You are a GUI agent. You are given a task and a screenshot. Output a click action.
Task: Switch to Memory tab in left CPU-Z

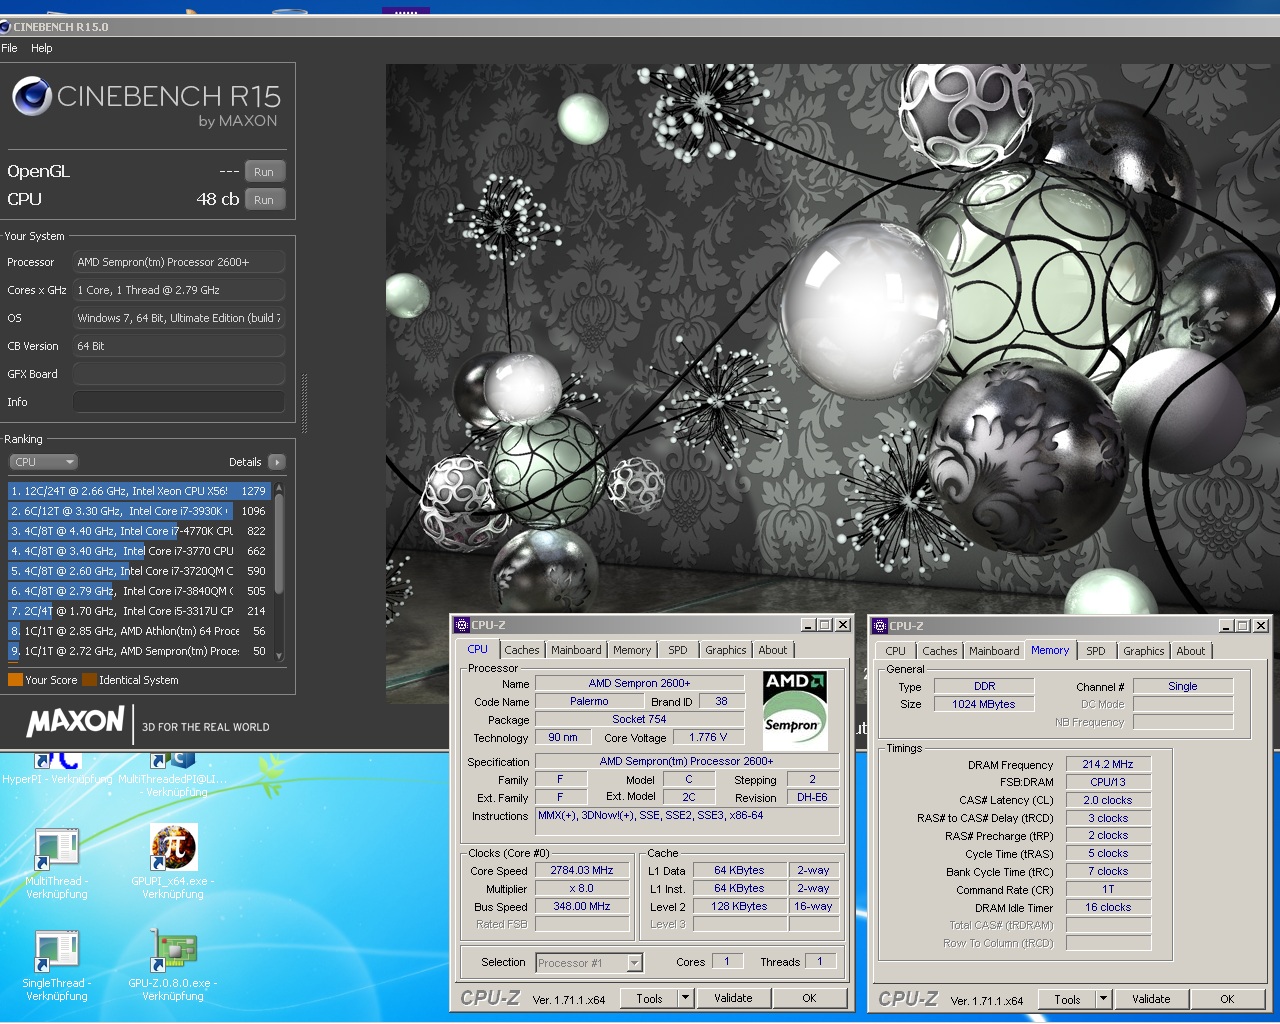tap(632, 650)
